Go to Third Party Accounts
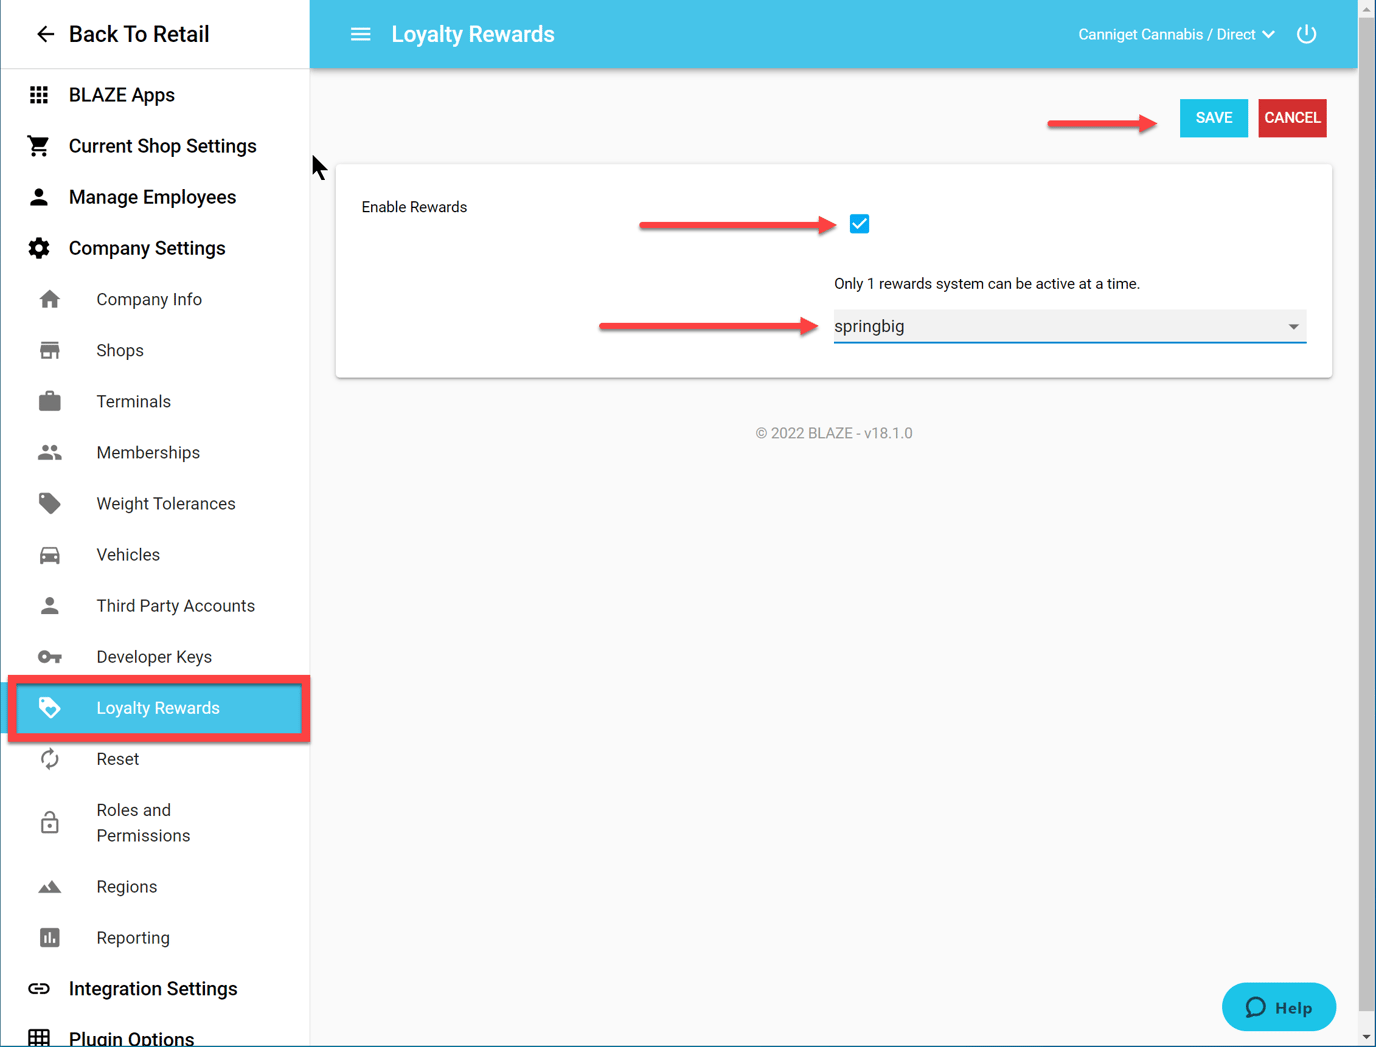Viewport: 1376px width, 1047px height. coord(175,606)
